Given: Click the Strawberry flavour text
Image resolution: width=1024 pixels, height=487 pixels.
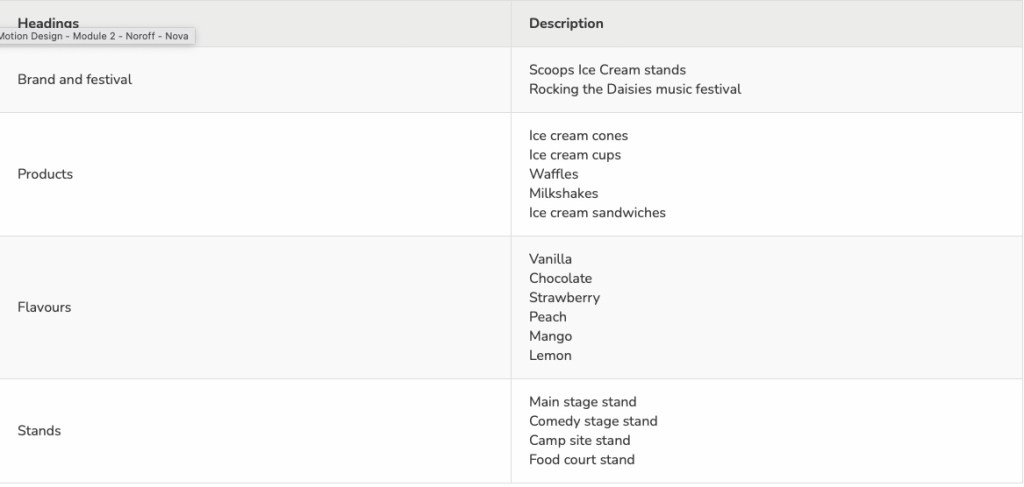Looking at the screenshot, I should [565, 297].
